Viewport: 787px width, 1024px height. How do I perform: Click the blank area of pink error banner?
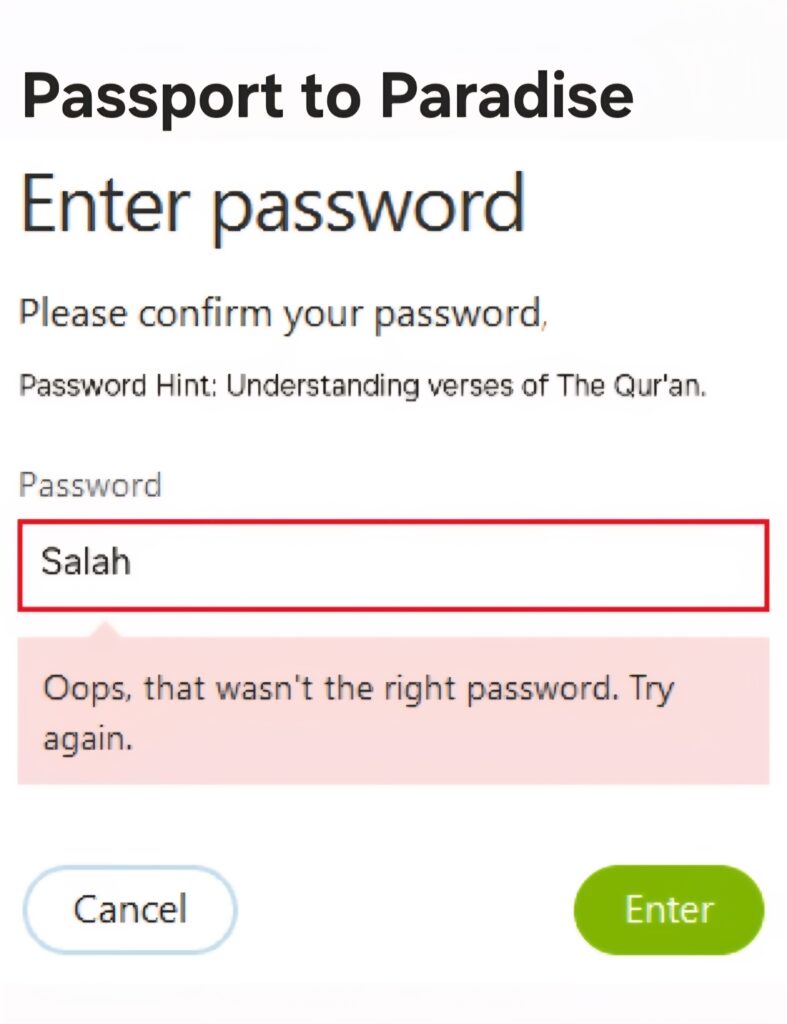tap(500, 745)
